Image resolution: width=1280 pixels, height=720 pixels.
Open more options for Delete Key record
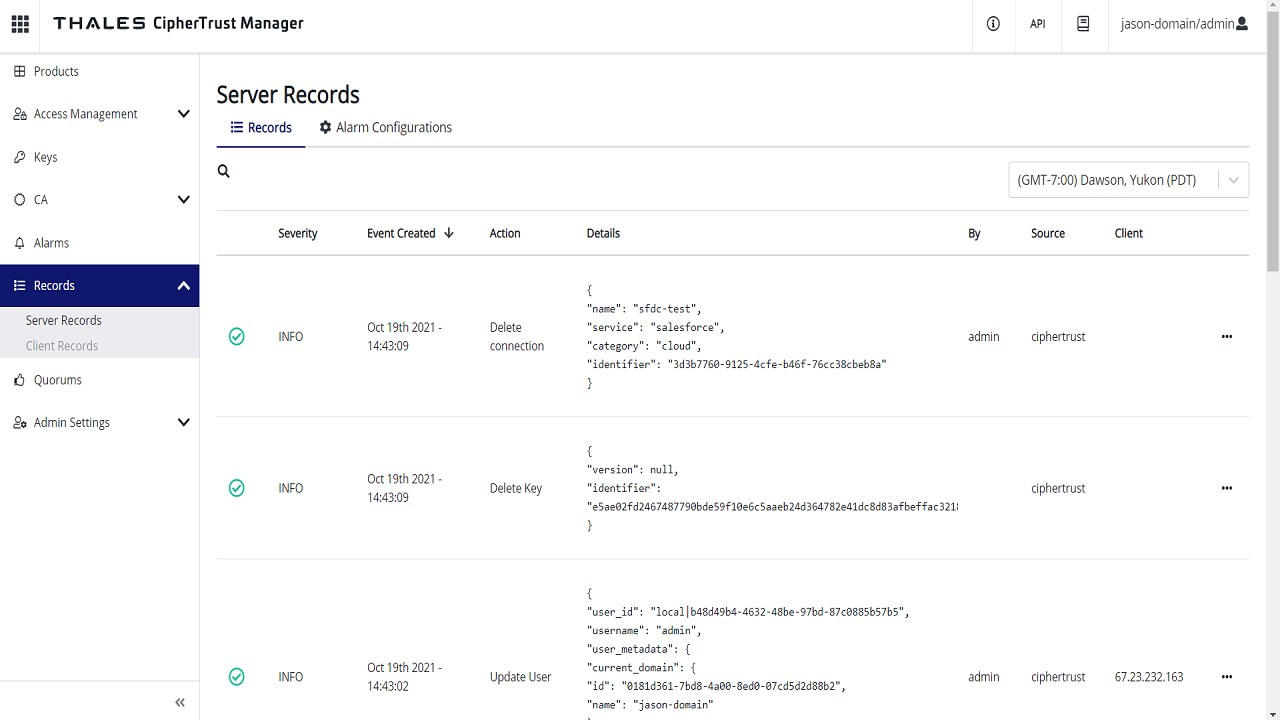[x=1227, y=488]
